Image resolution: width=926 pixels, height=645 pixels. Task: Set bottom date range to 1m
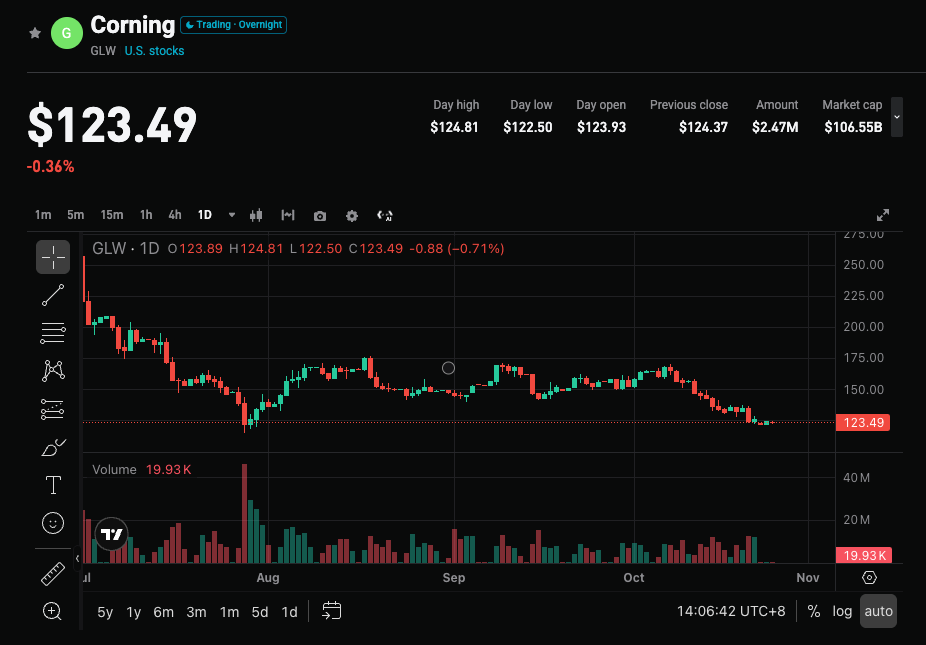229,612
